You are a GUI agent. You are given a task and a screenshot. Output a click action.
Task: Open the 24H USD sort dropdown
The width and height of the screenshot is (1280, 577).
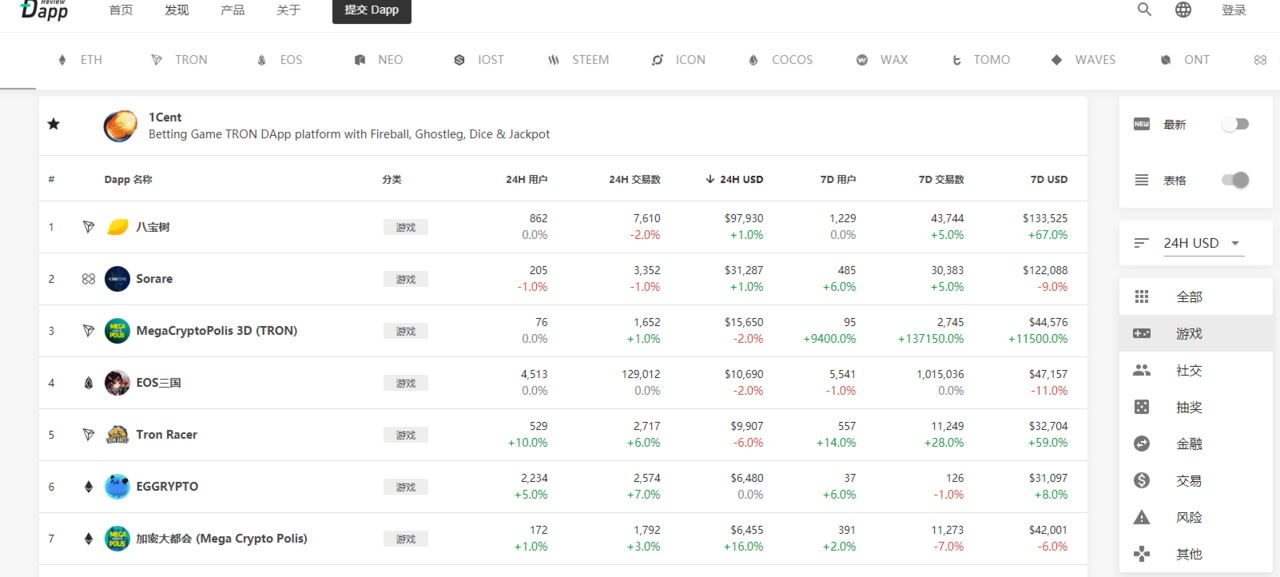(1203, 243)
